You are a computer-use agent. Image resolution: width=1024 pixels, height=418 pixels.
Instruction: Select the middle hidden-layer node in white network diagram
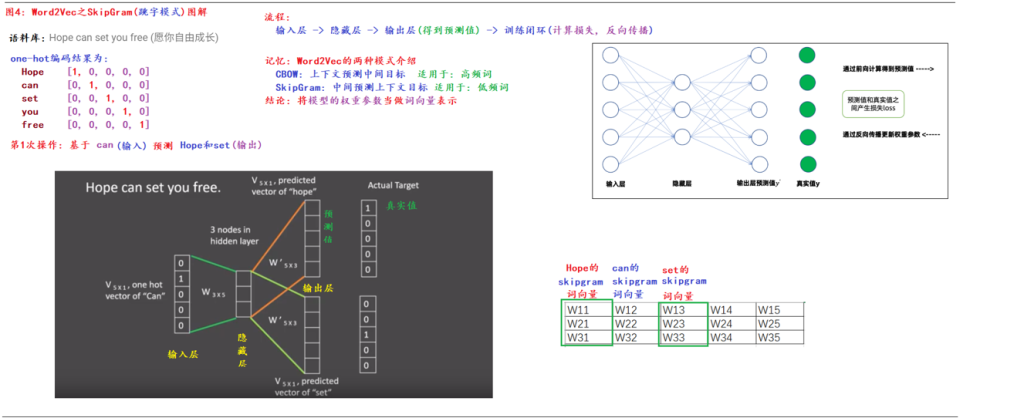pyautogui.click(x=682, y=110)
